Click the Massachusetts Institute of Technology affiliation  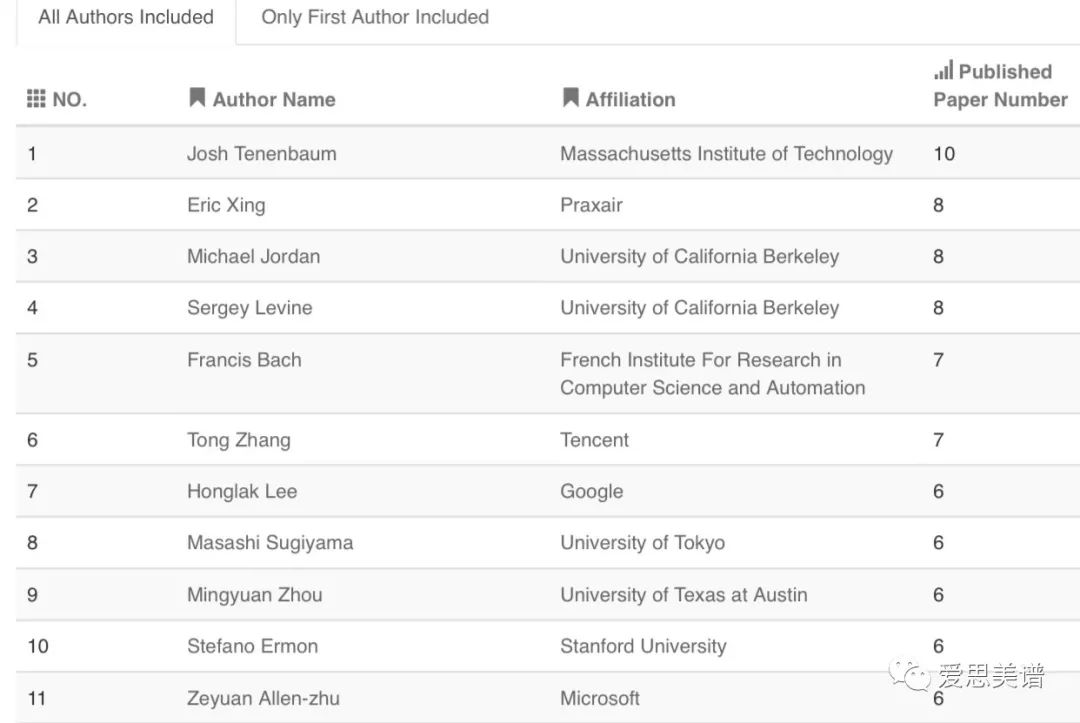(726, 153)
